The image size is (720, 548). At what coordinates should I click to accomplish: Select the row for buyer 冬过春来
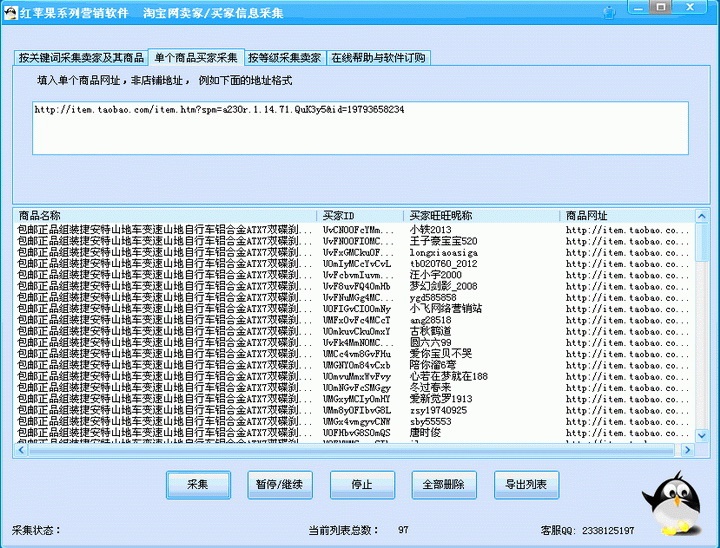[355, 388]
